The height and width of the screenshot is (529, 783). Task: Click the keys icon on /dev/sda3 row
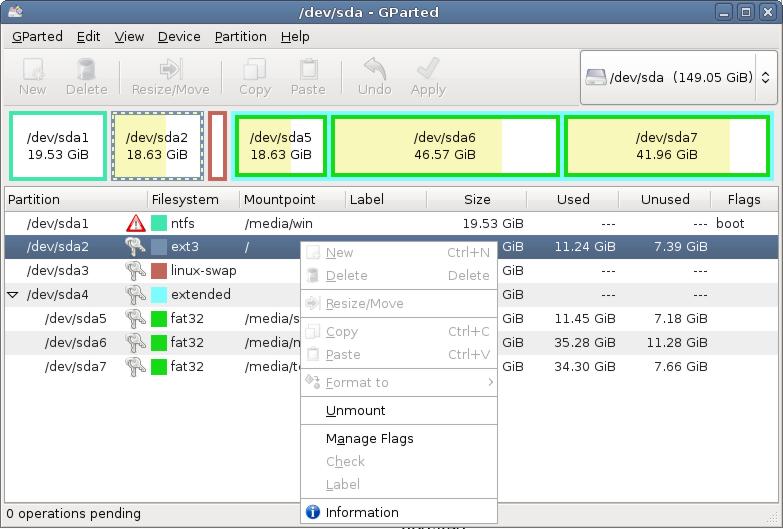(x=135, y=270)
